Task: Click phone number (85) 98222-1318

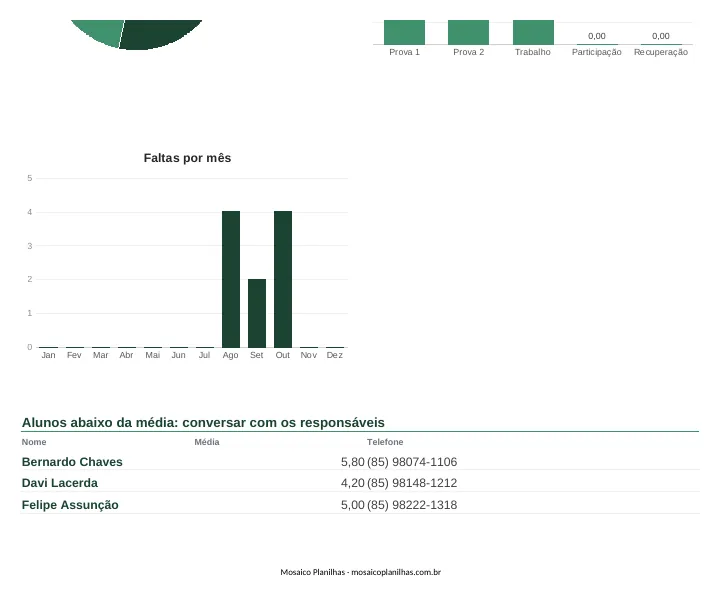Action: coord(412,505)
